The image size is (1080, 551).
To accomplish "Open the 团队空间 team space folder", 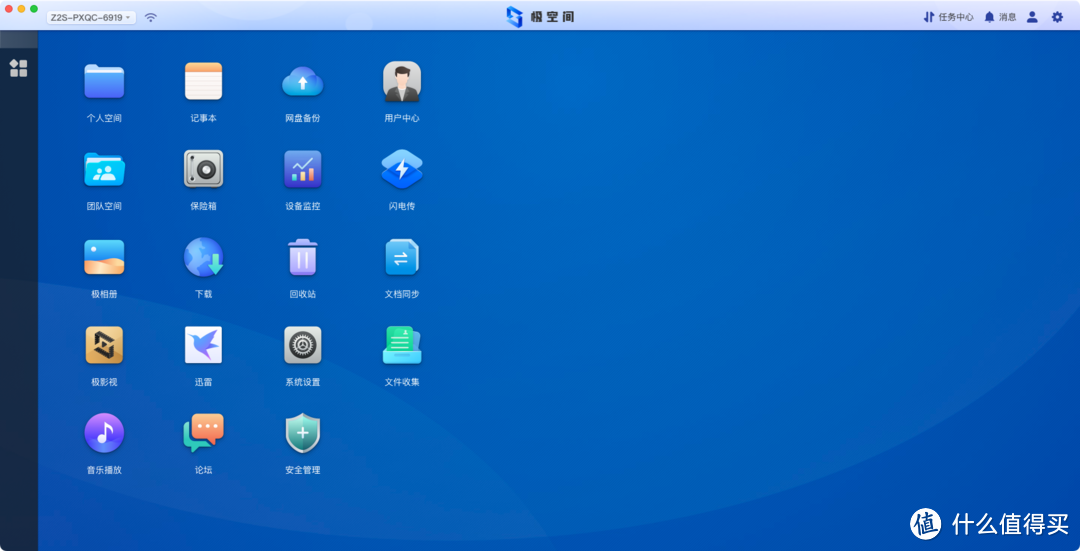I will [104, 169].
